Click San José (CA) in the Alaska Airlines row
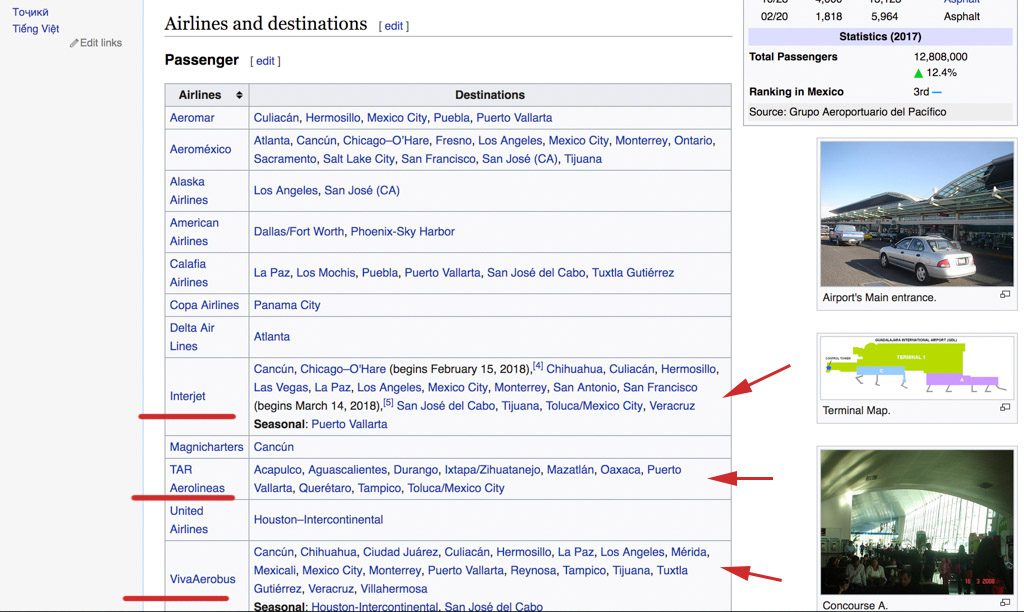 click(362, 190)
